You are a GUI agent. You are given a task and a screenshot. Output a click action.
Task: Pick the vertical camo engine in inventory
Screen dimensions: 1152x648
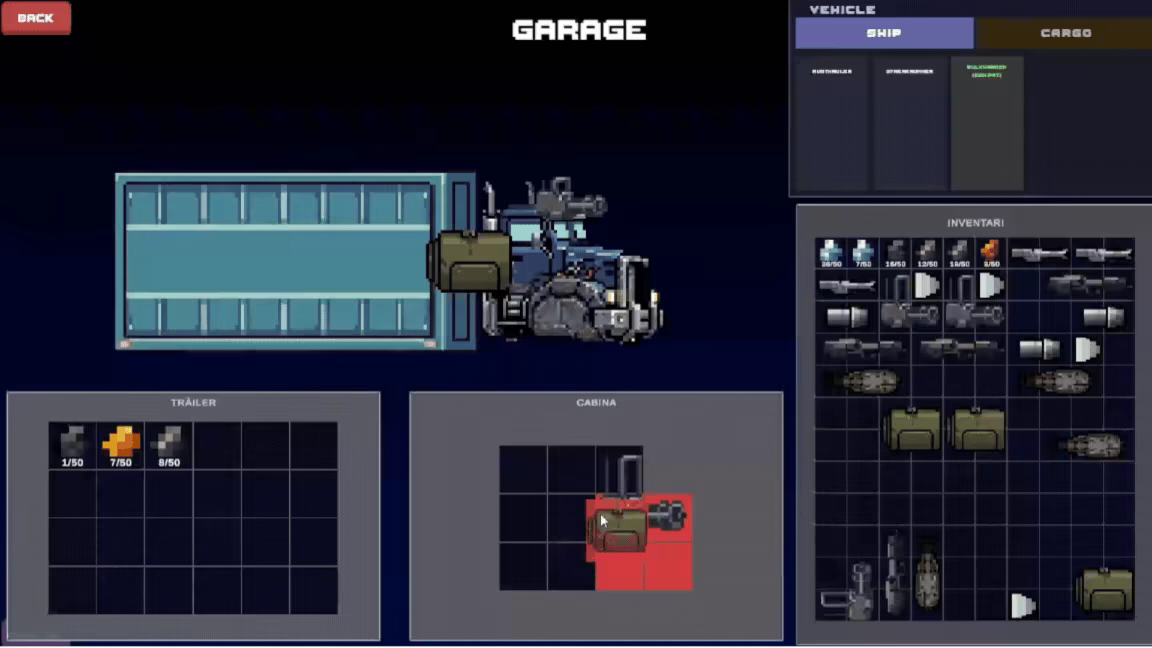point(927,577)
